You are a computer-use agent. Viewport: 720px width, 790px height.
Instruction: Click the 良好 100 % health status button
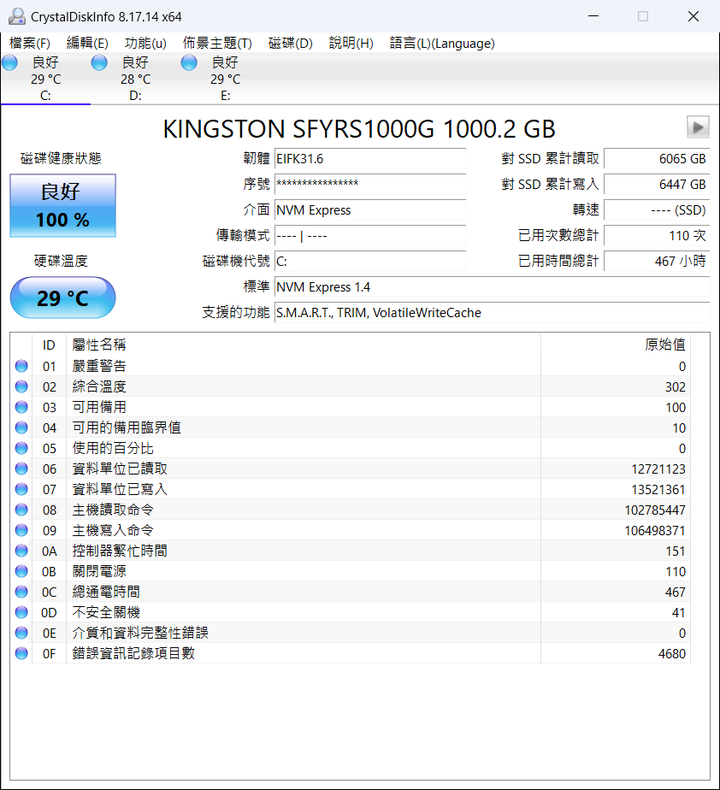click(x=62, y=206)
